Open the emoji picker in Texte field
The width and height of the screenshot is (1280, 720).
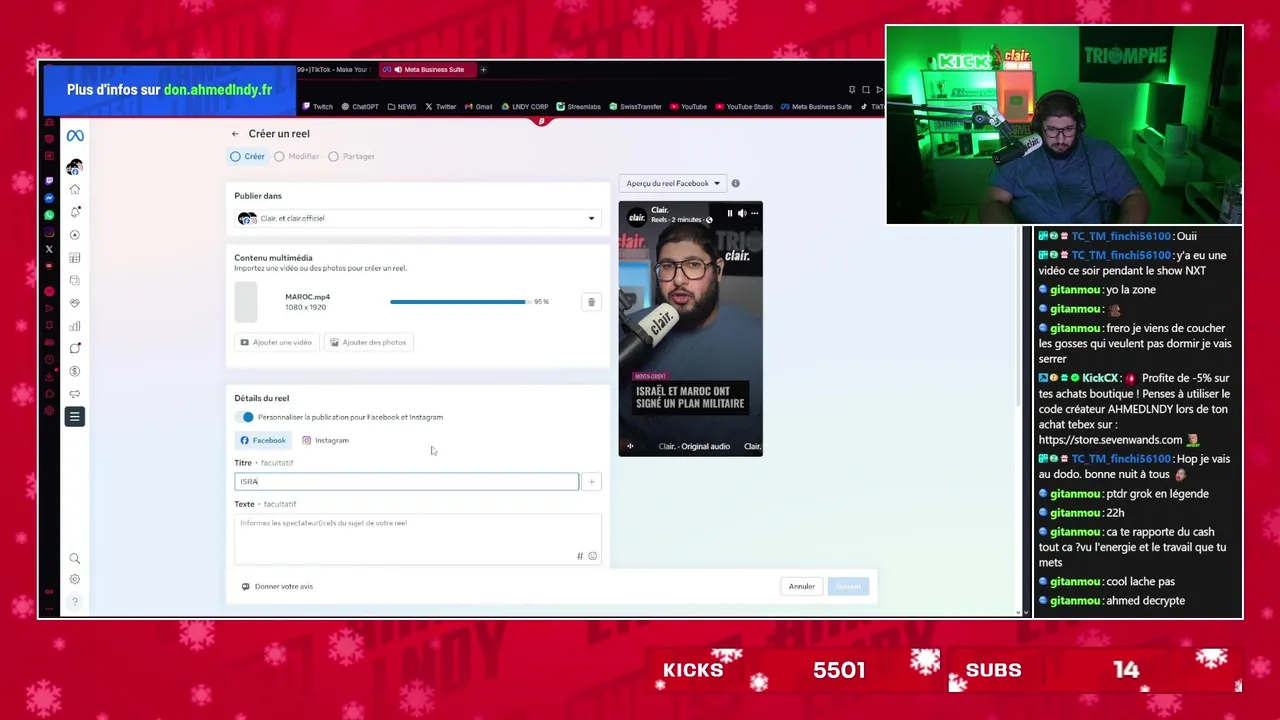593,556
